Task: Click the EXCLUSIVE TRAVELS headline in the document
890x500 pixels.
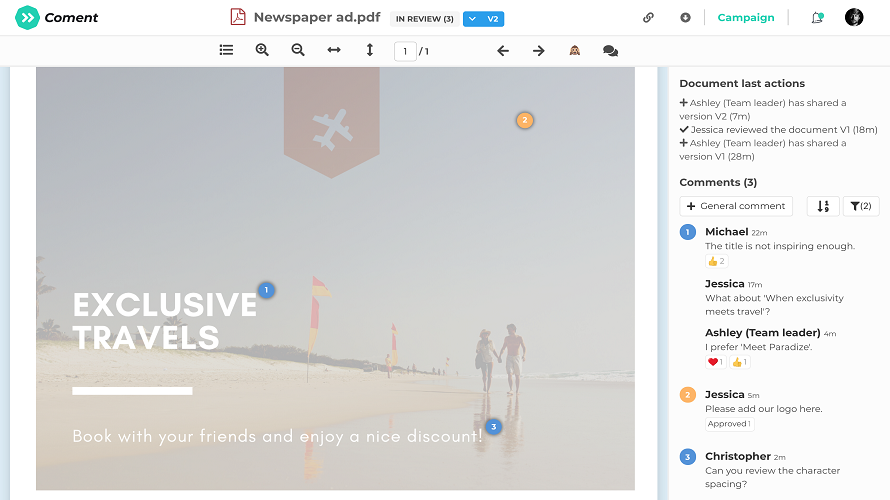Action: 165,321
